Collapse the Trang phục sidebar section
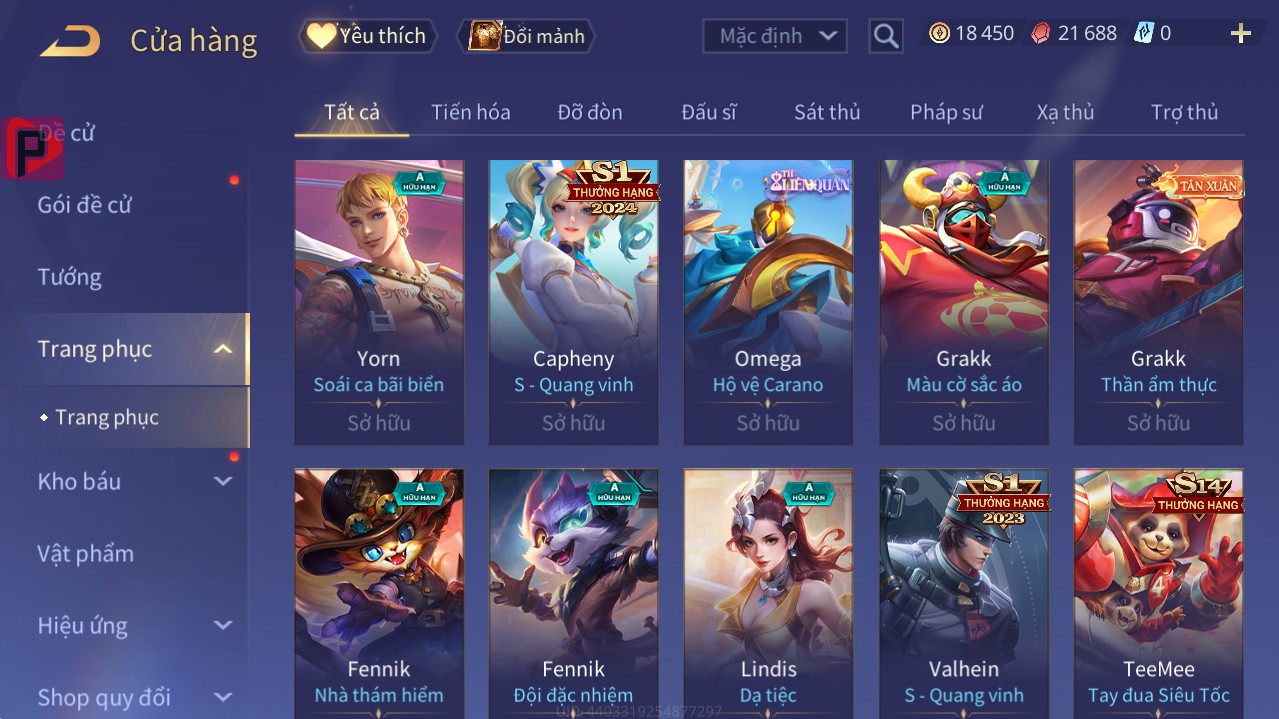The width and height of the screenshot is (1279, 719). click(x=223, y=349)
